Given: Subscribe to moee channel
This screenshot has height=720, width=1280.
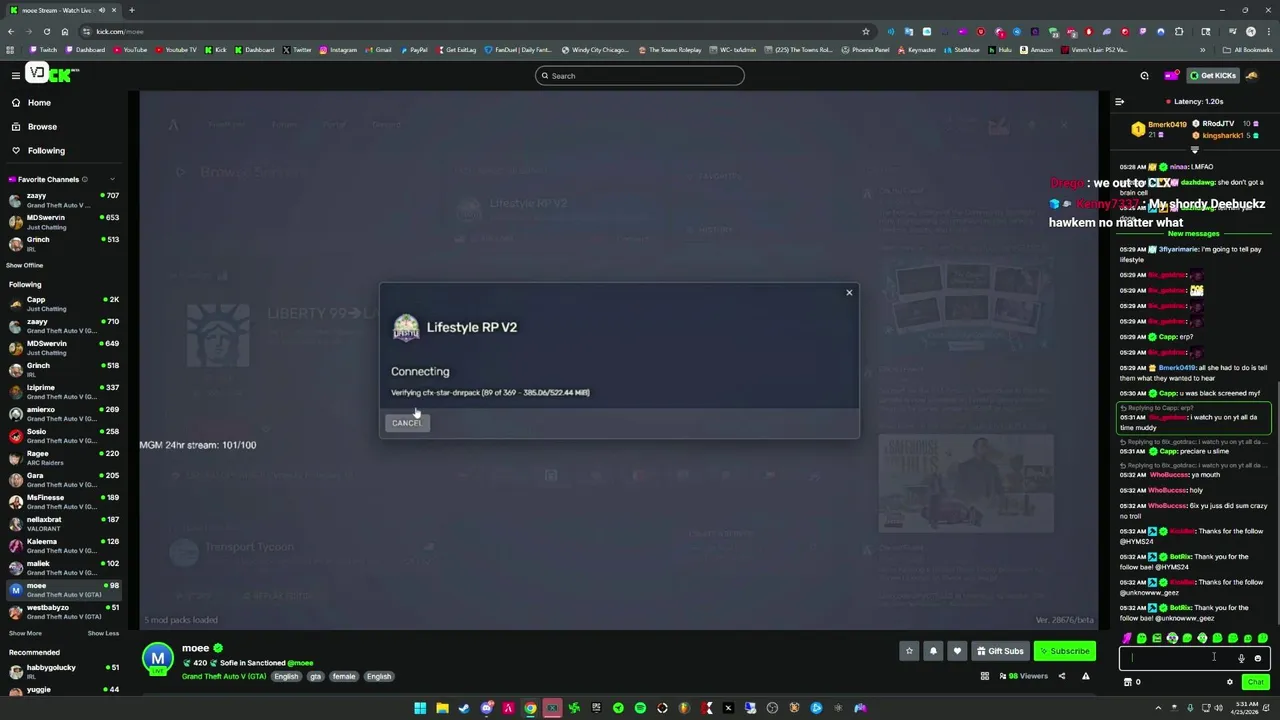Looking at the screenshot, I should (1064, 651).
